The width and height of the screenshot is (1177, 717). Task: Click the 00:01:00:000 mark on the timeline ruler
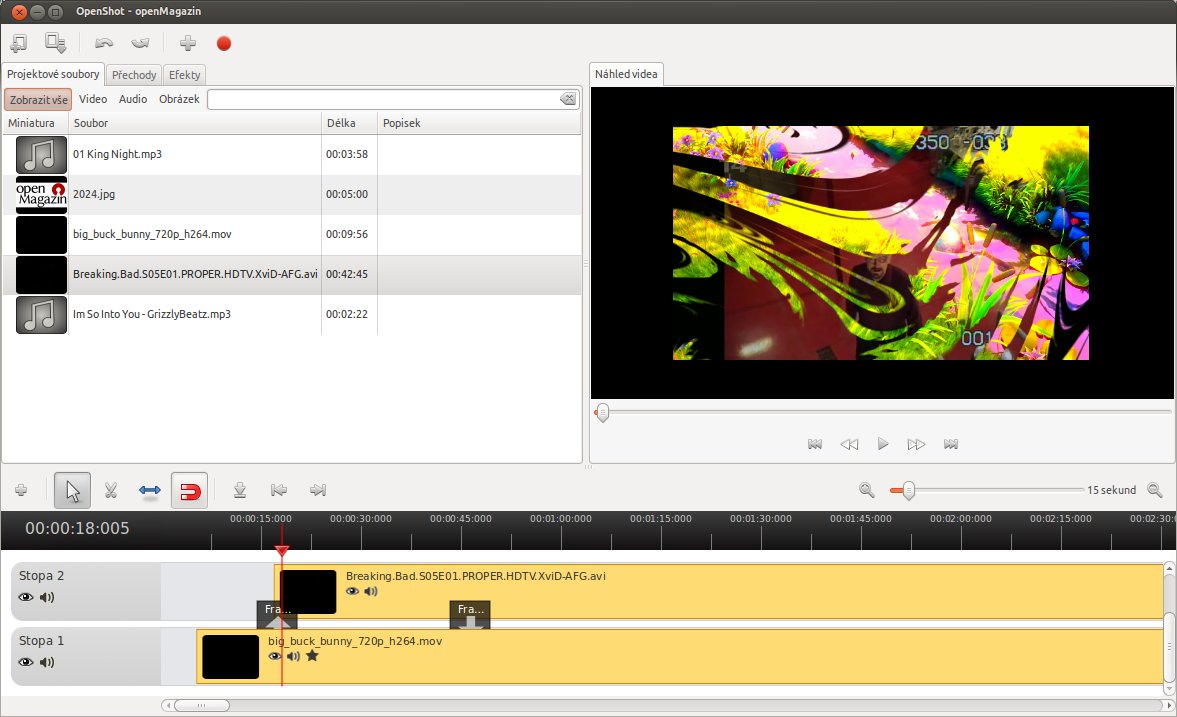point(561,519)
